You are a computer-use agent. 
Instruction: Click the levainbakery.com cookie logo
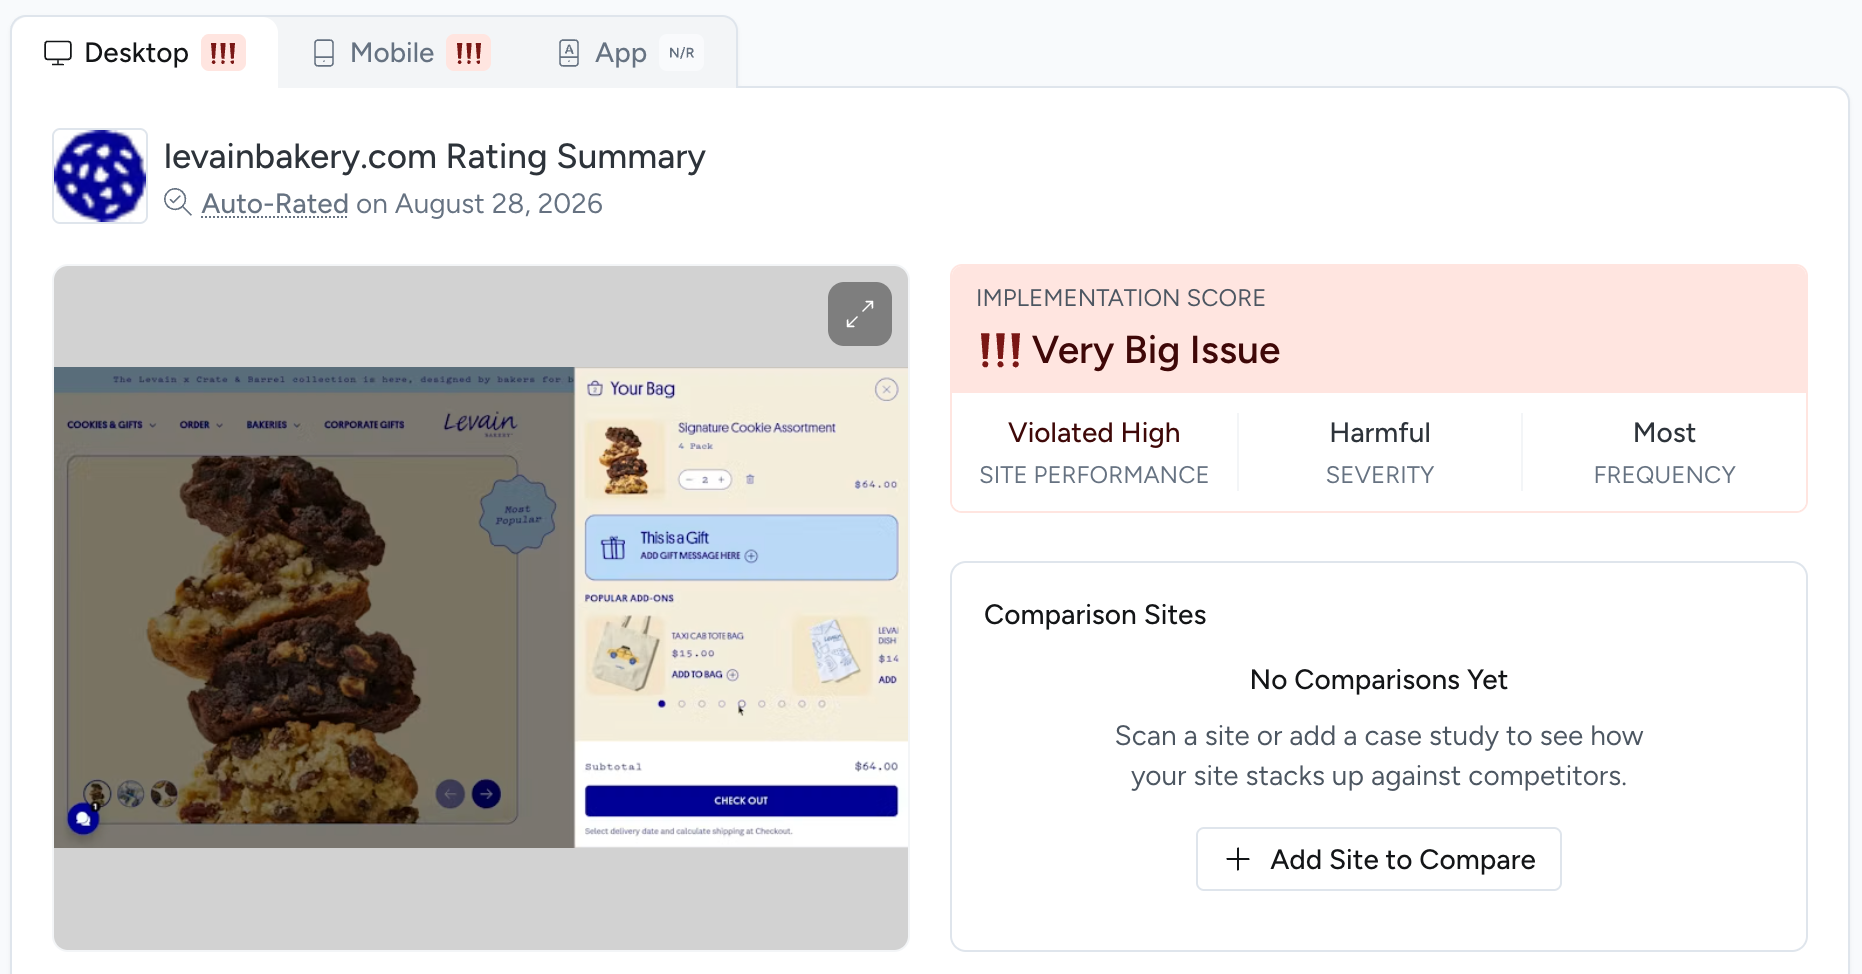(x=100, y=176)
